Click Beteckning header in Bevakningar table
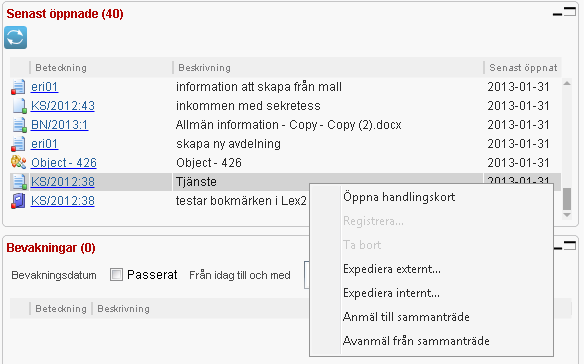Image resolution: width=584 pixels, height=364 pixels. click(61, 309)
